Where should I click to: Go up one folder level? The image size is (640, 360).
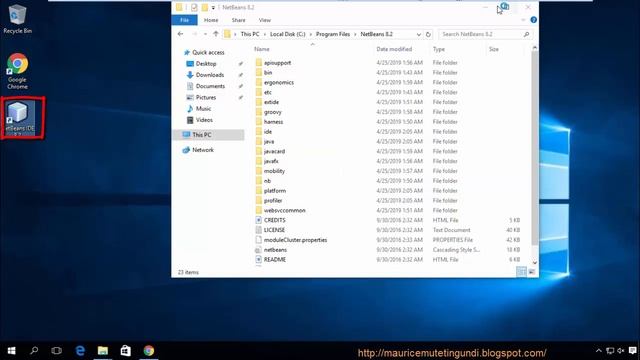(216, 34)
